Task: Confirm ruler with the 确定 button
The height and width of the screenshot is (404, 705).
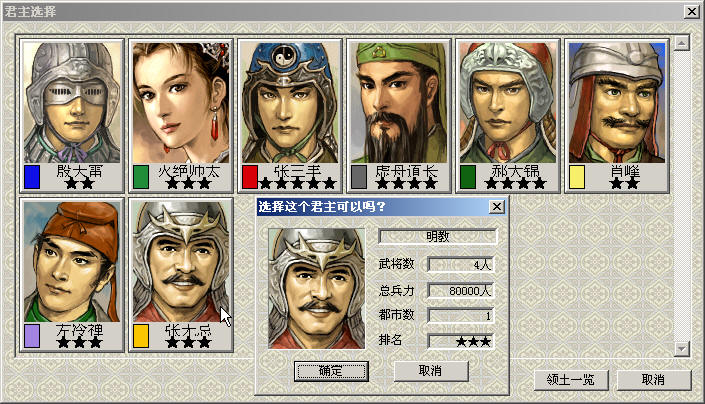Action: (x=331, y=371)
